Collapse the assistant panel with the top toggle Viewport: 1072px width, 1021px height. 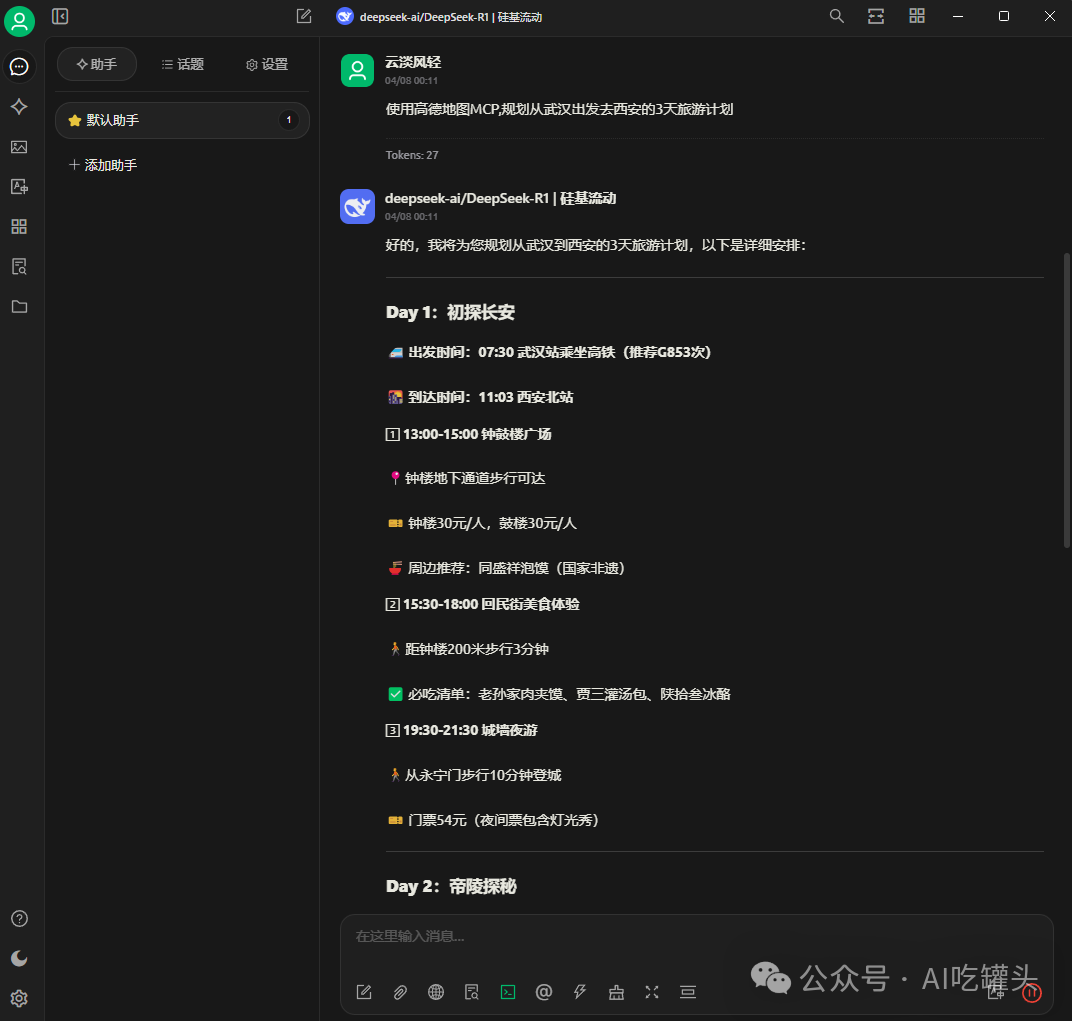click(x=60, y=16)
